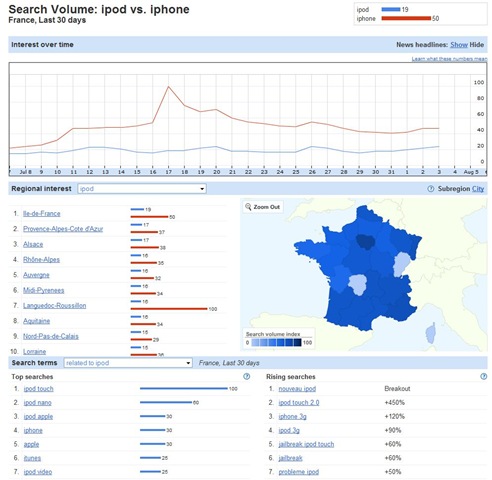Open the Languedoc-Roussillon region link
492x480 pixels.
coord(55,306)
